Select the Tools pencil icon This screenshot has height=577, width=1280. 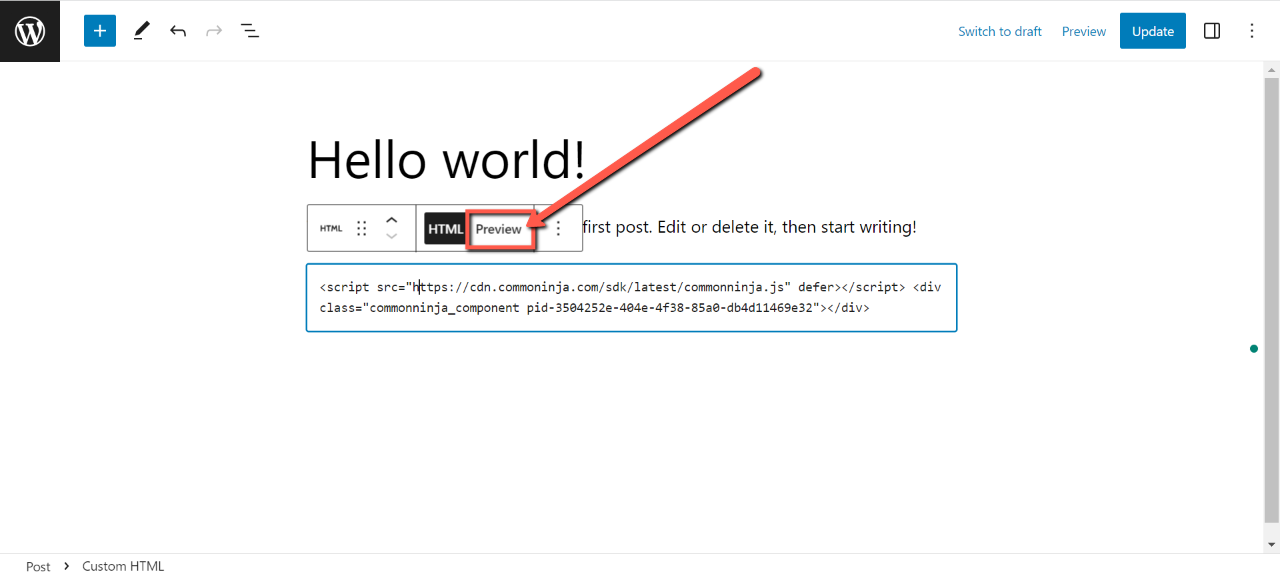tap(141, 31)
